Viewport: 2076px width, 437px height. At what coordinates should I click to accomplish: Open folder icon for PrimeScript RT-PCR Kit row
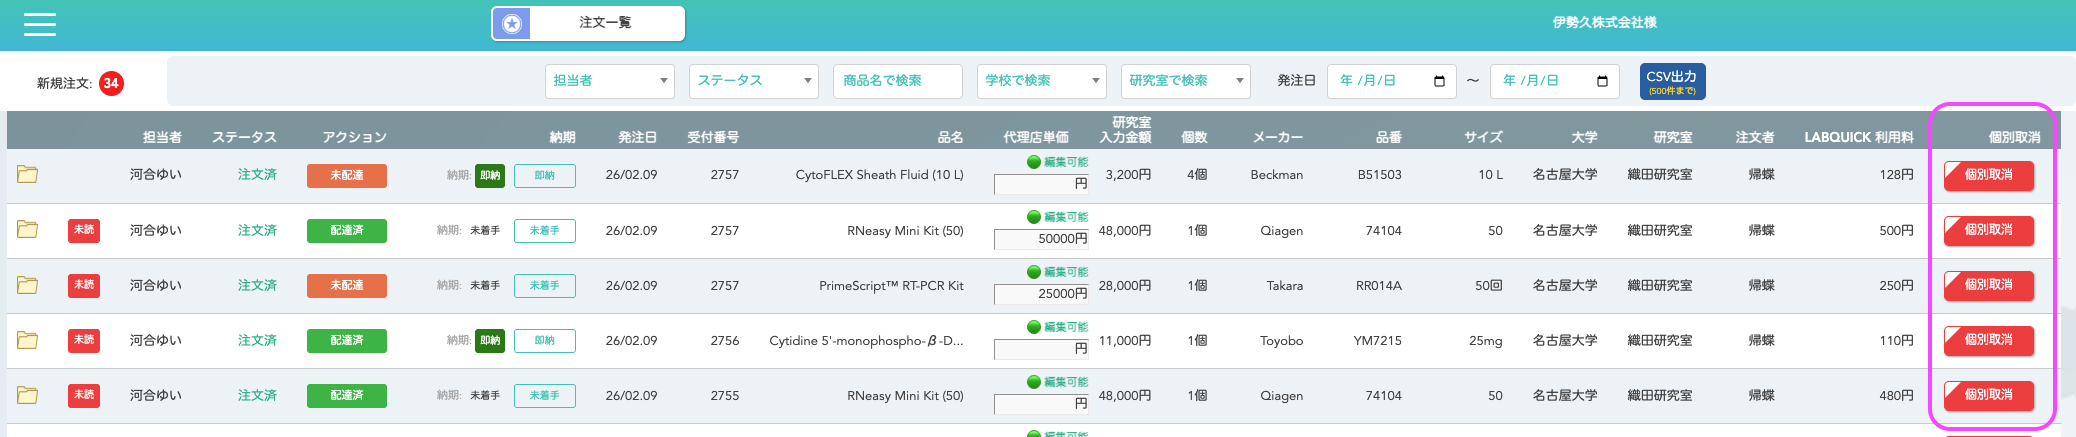[x=28, y=285]
